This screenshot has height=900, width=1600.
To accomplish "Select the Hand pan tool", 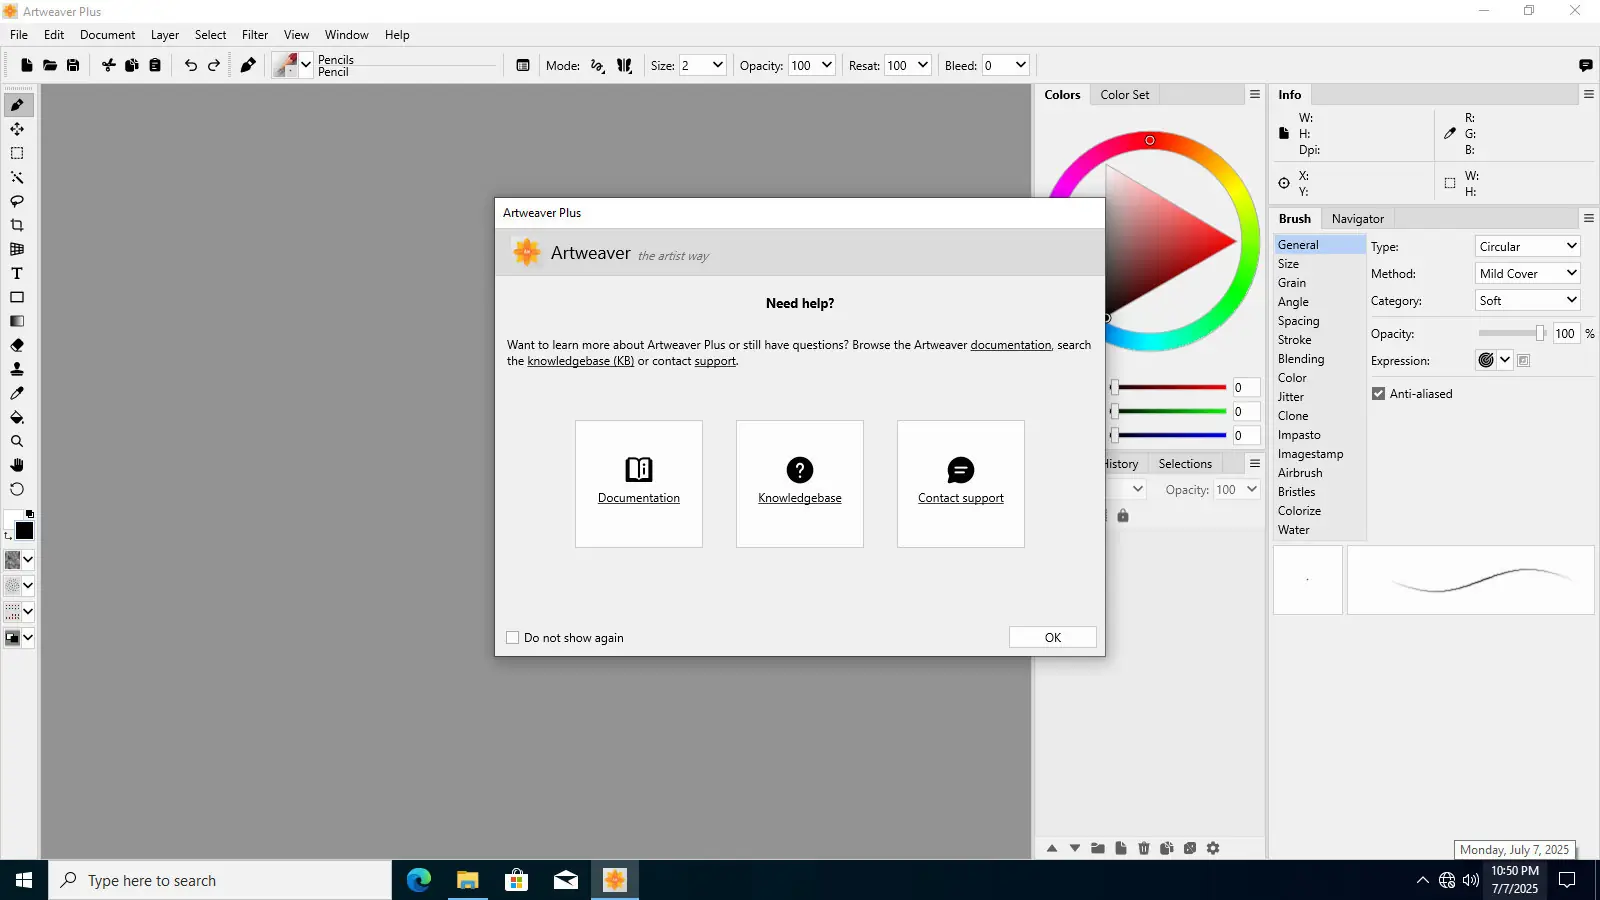I will coord(17,465).
